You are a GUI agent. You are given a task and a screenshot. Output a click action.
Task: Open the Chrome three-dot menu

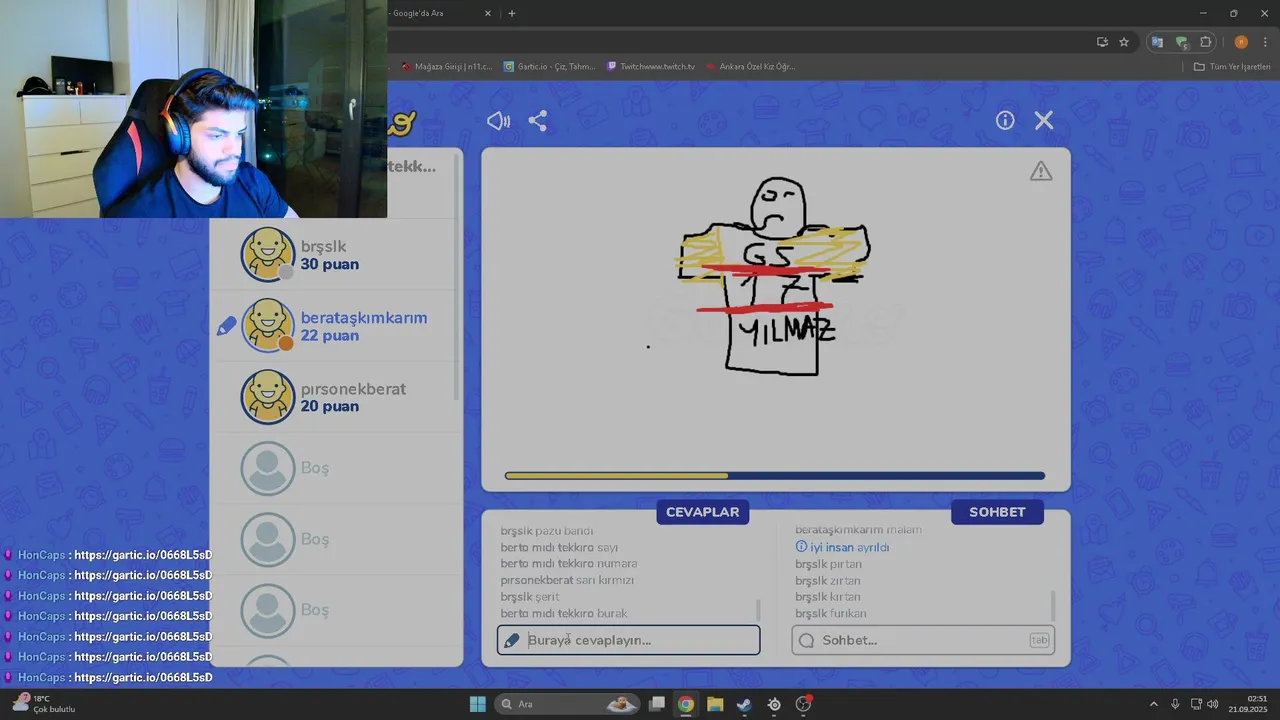coord(1265,42)
